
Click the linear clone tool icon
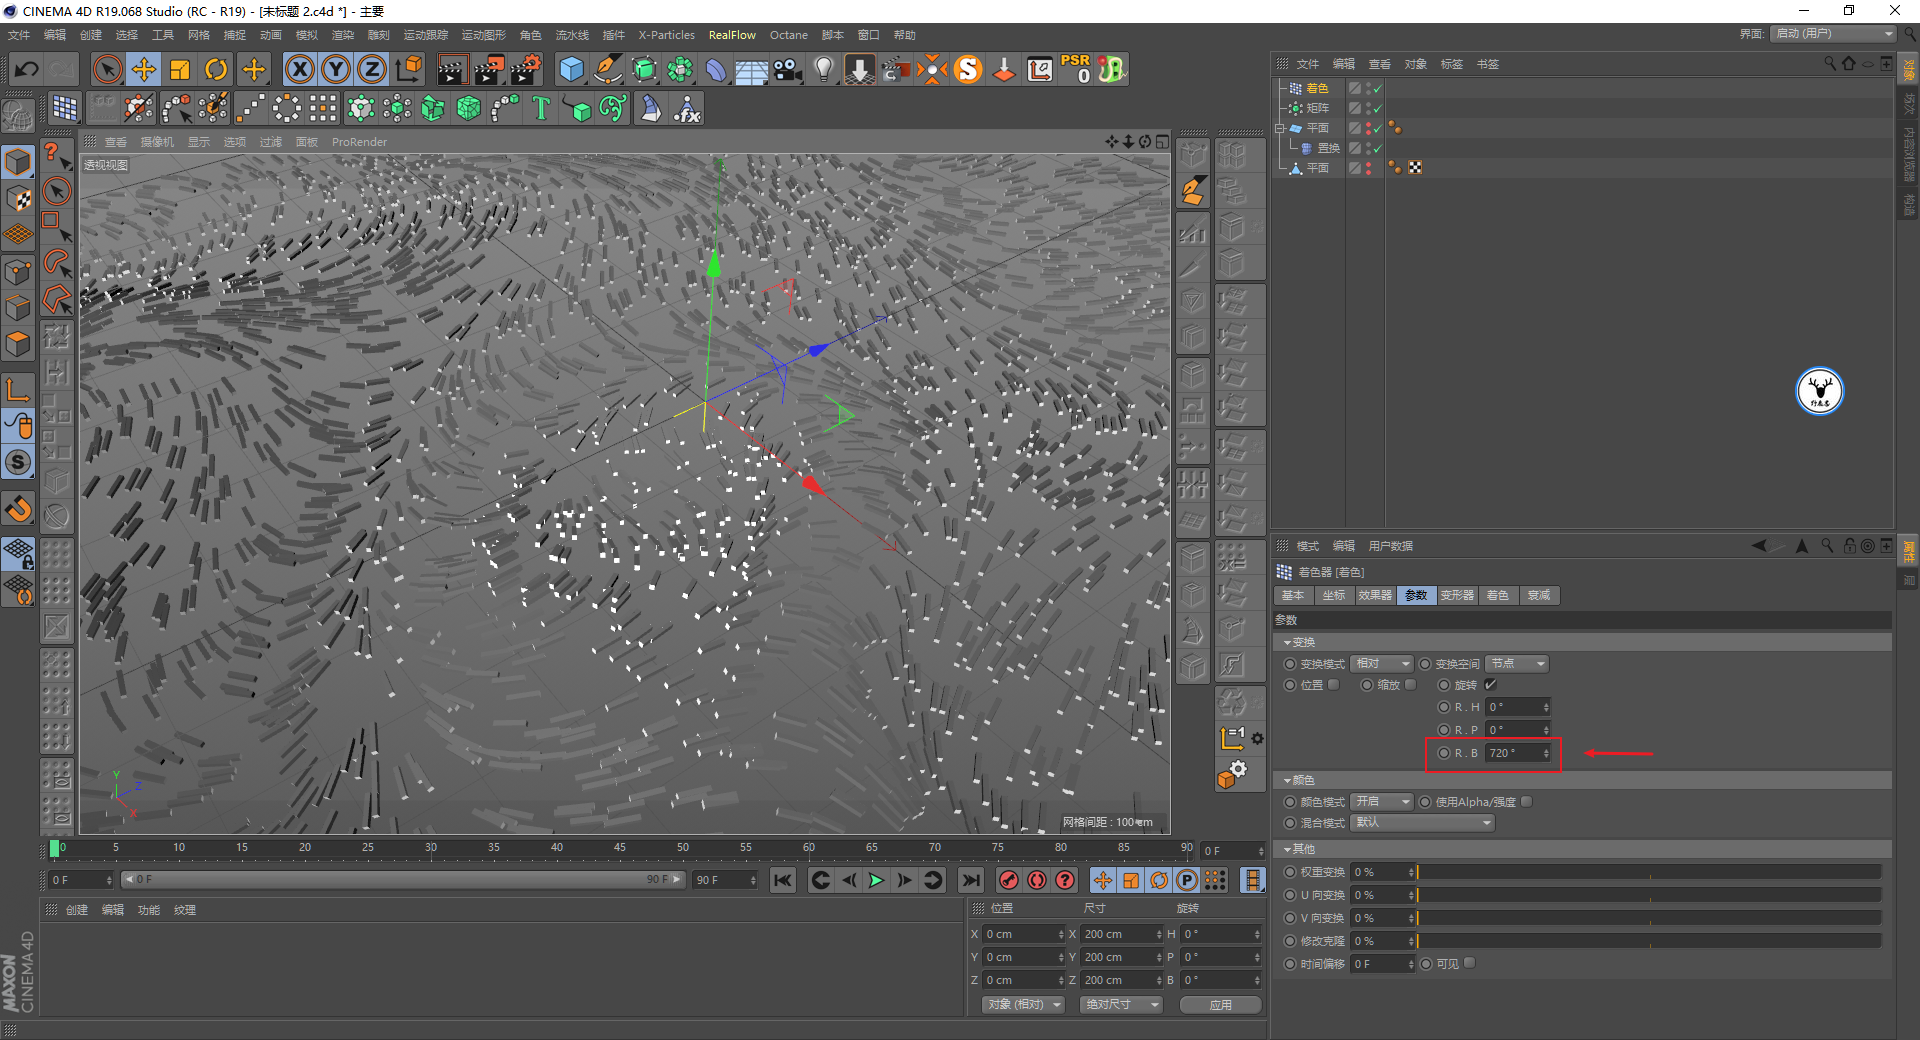[x=250, y=108]
